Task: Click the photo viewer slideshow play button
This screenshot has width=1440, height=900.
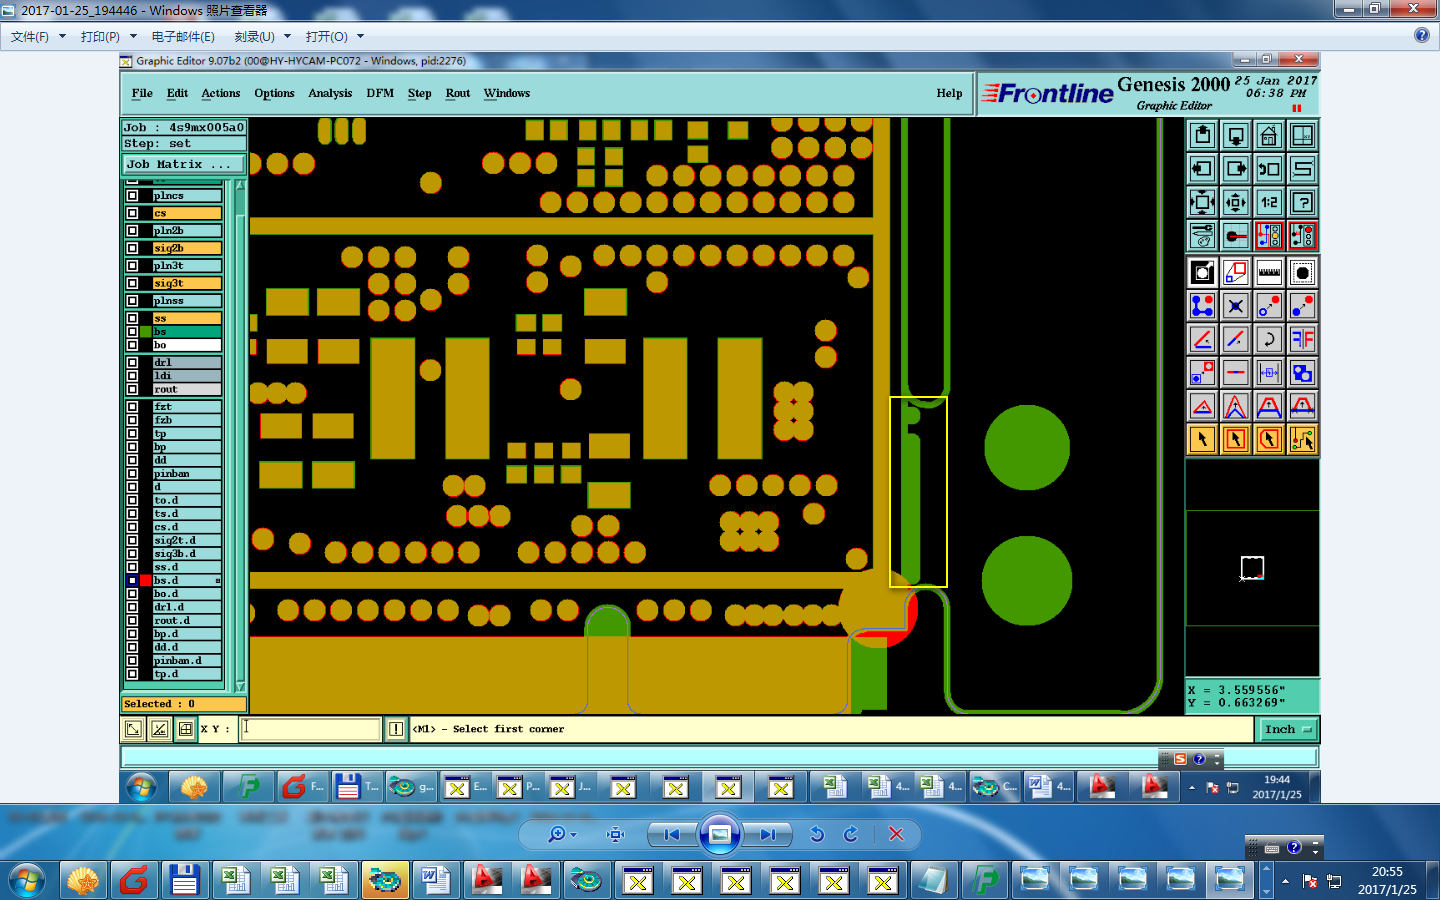Action: [719, 834]
